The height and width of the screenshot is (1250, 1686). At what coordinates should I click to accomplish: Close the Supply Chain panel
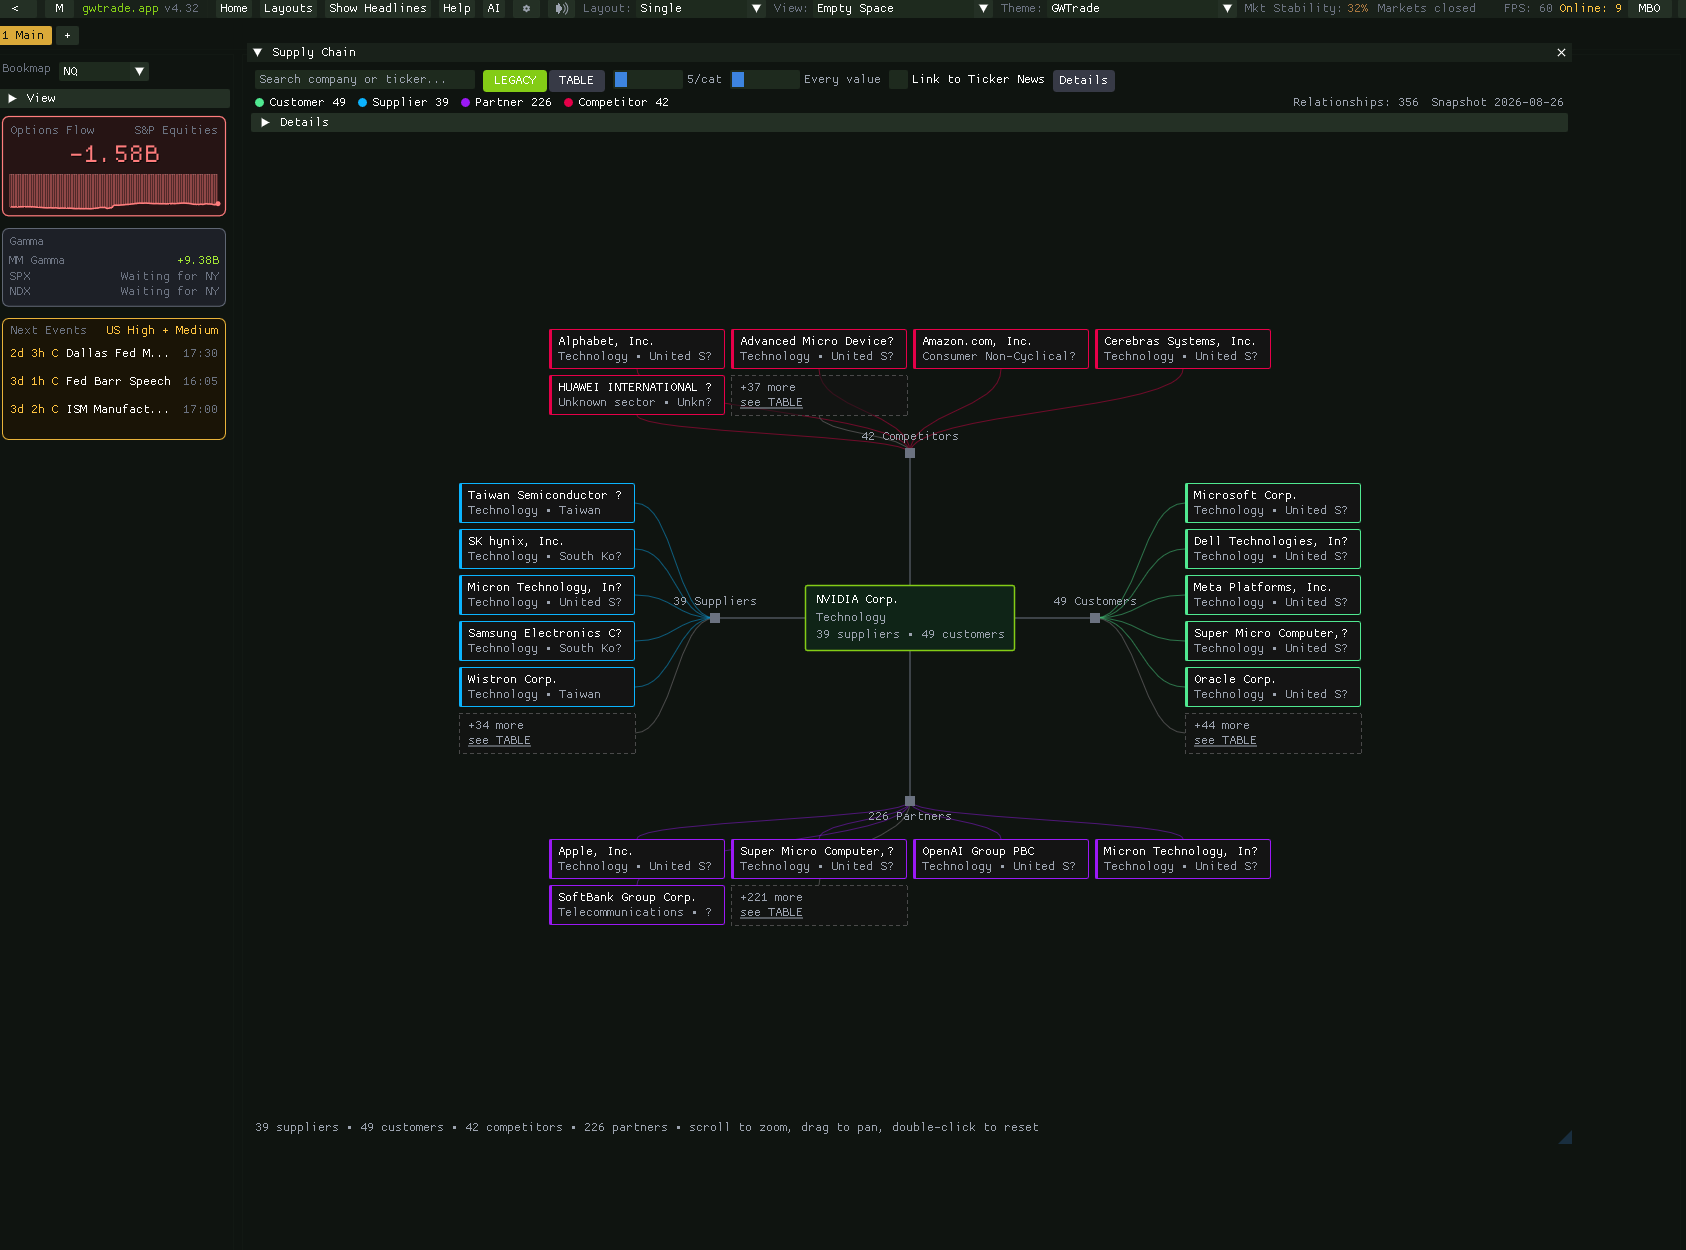[1561, 52]
